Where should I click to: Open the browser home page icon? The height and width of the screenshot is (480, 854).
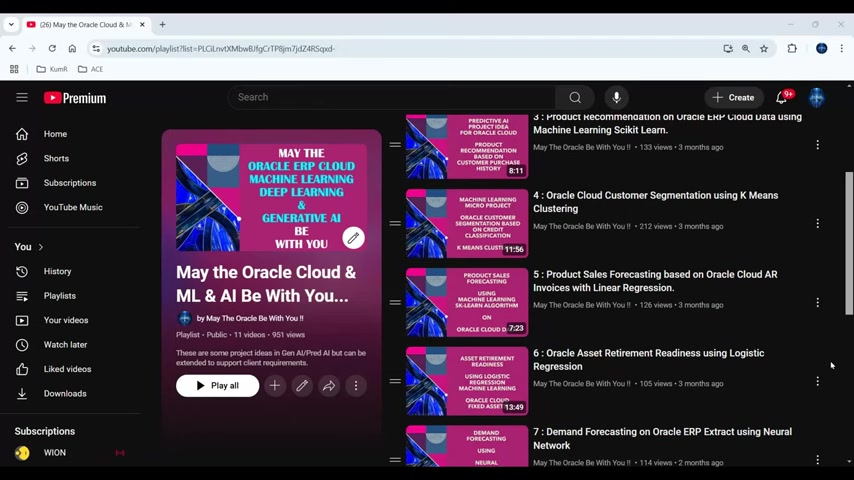click(x=72, y=48)
